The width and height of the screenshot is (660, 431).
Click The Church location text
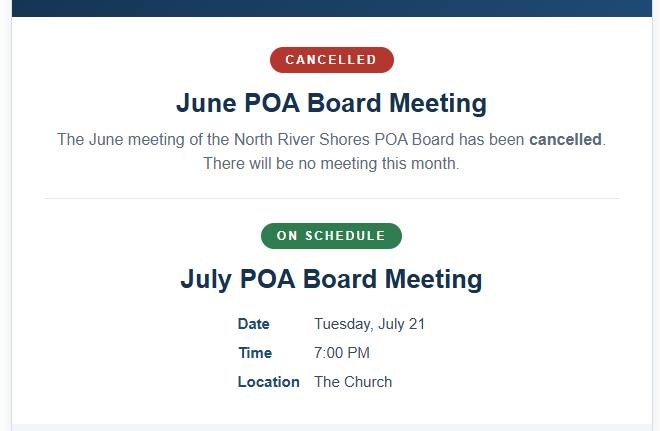tap(353, 382)
